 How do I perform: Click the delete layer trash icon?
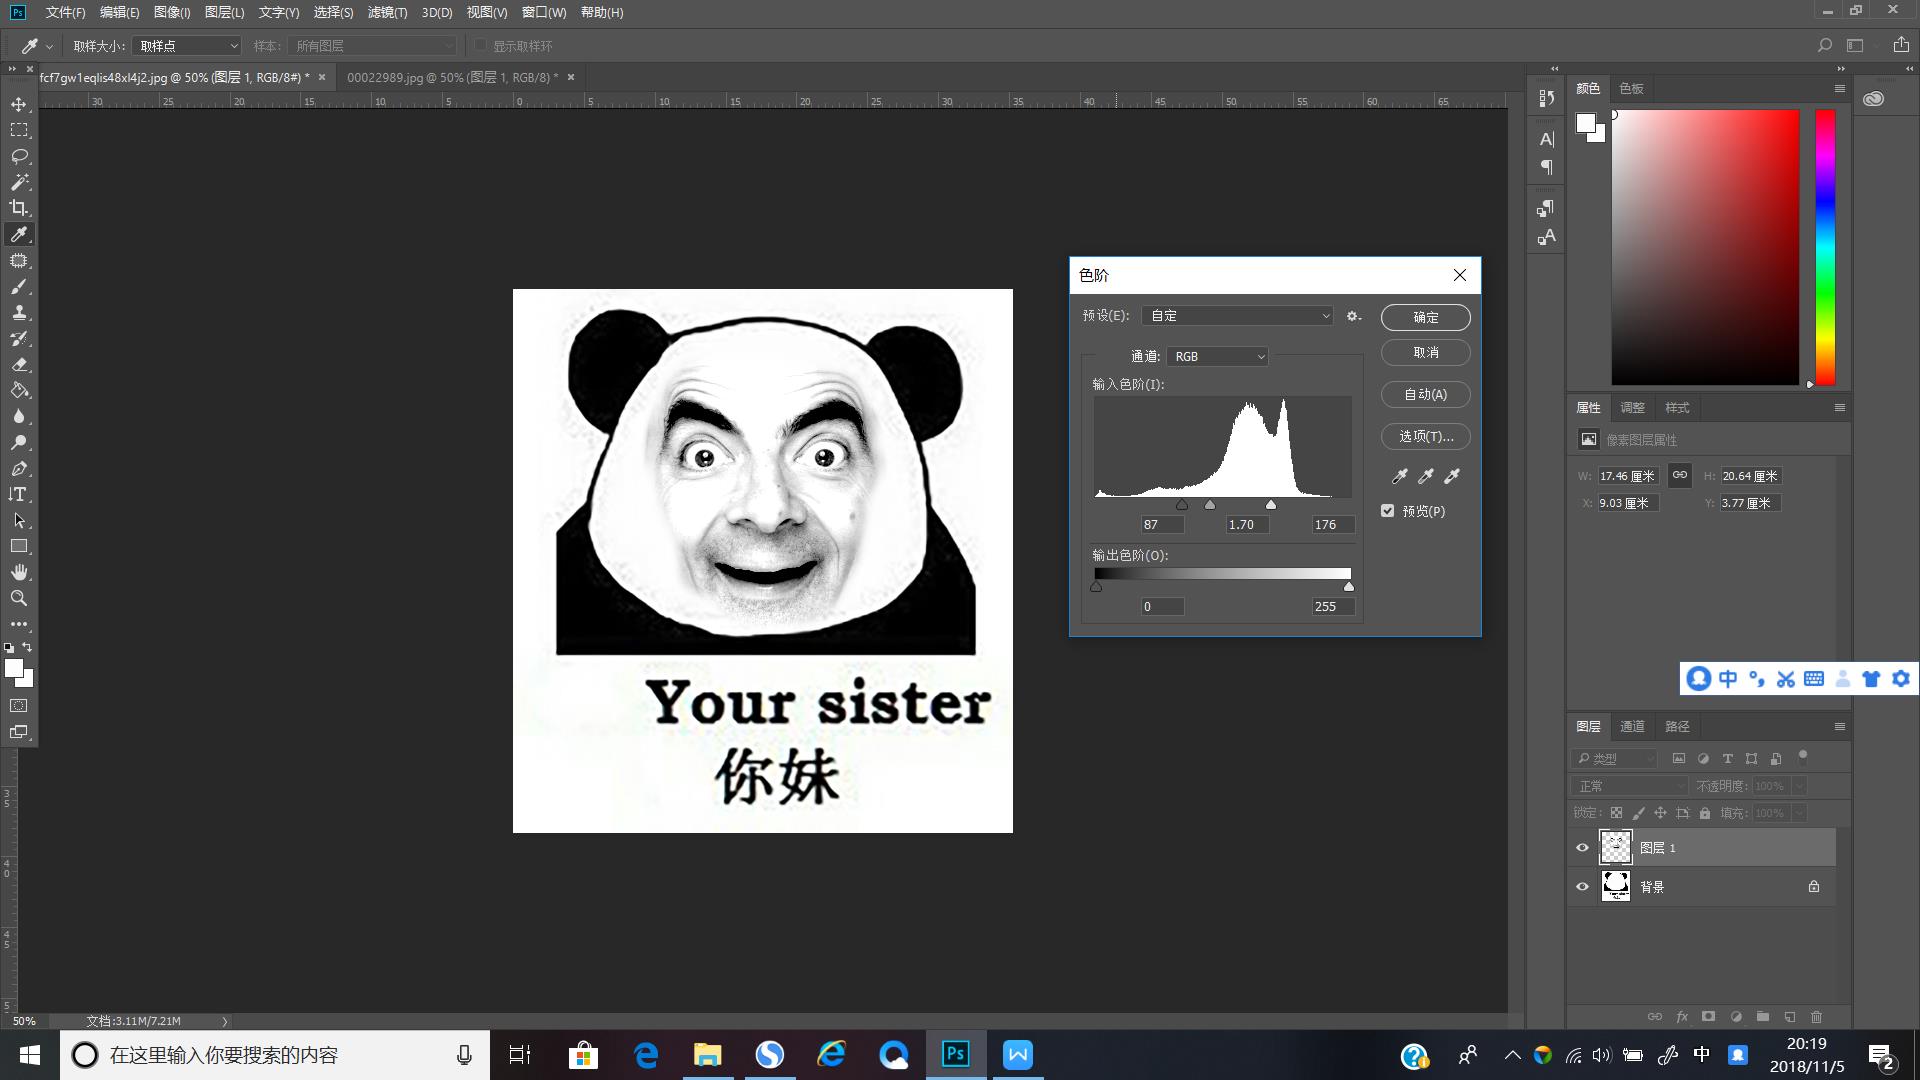coord(1817,1017)
